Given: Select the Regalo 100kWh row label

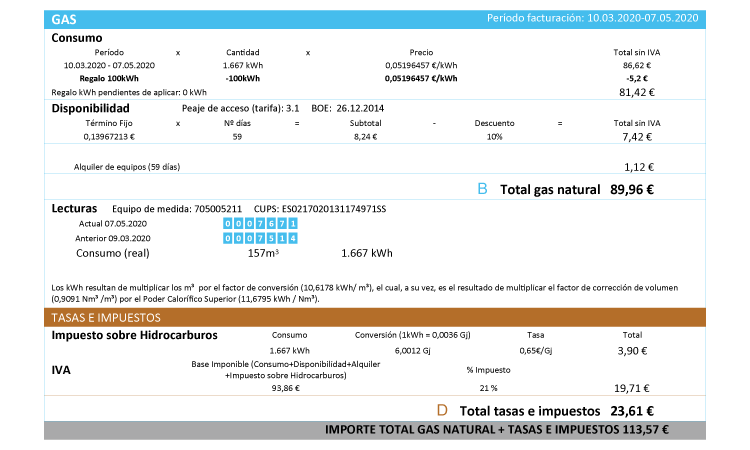Looking at the screenshot, I should tap(109, 77).
